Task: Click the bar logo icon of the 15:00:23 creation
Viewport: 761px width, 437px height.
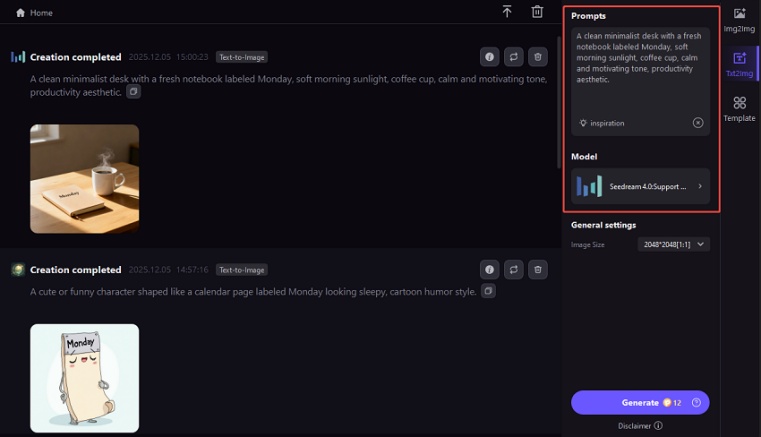Action: (18, 57)
